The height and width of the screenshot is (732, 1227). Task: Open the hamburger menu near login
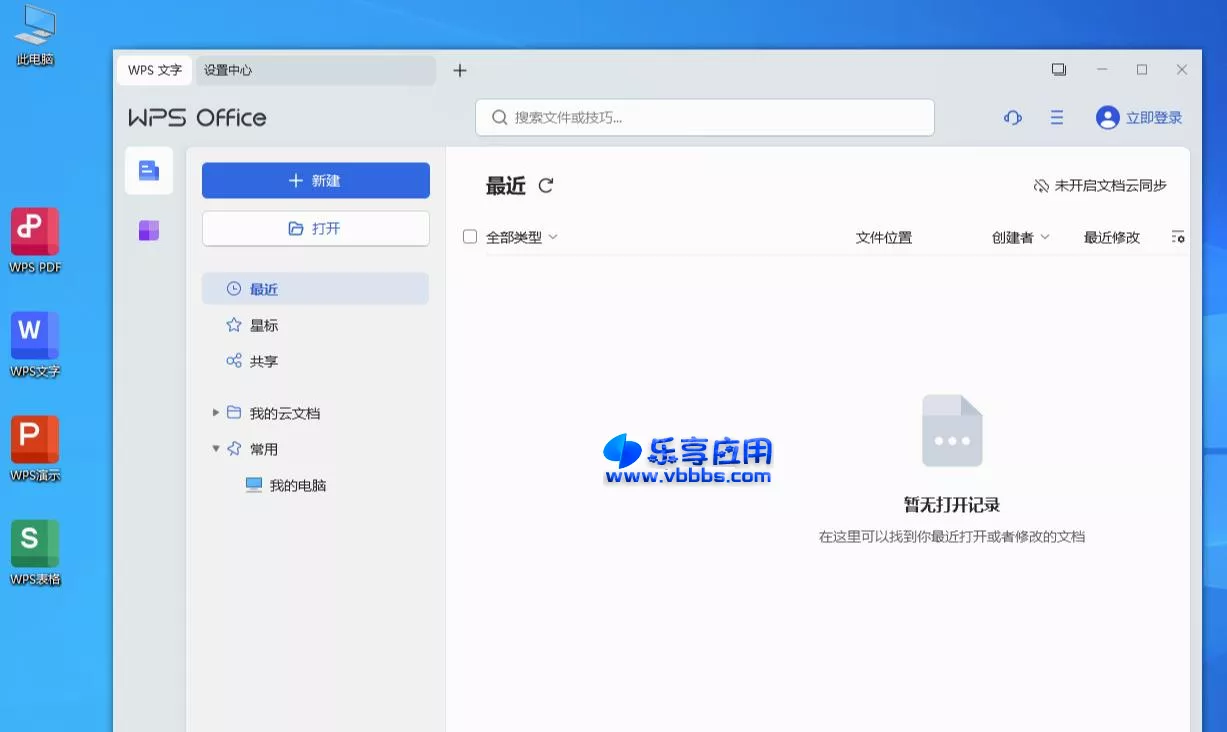[x=1056, y=117]
